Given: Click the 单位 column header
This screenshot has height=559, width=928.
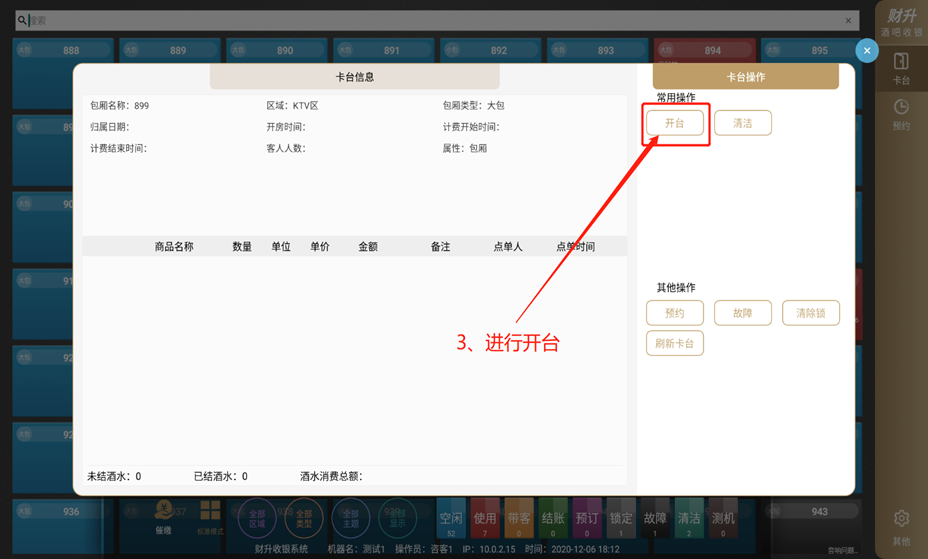Looking at the screenshot, I should click(x=281, y=247).
